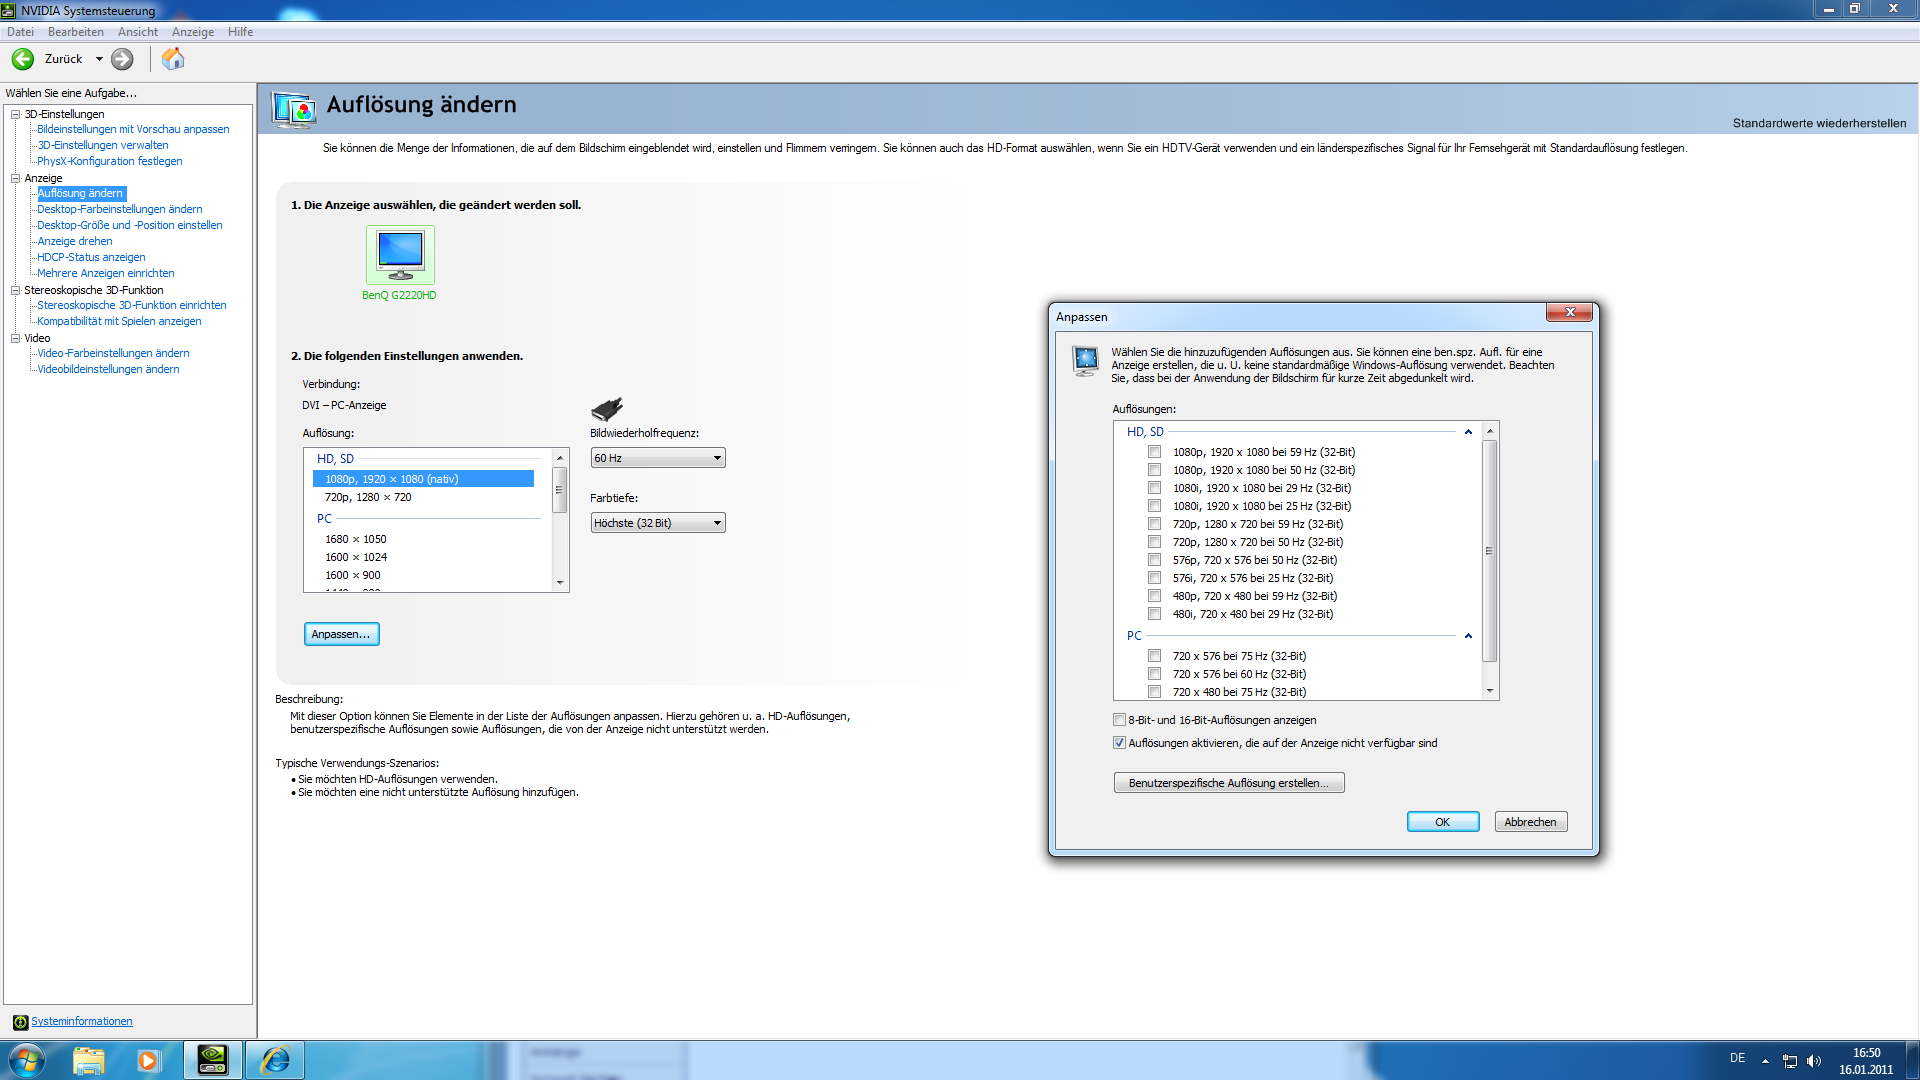Image resolution: width=1920 pixels, height=1080 pixels.
Task: Open the Farbtiefe Höchste (32 Bit) dropdown
Action: tap(658, 523)
